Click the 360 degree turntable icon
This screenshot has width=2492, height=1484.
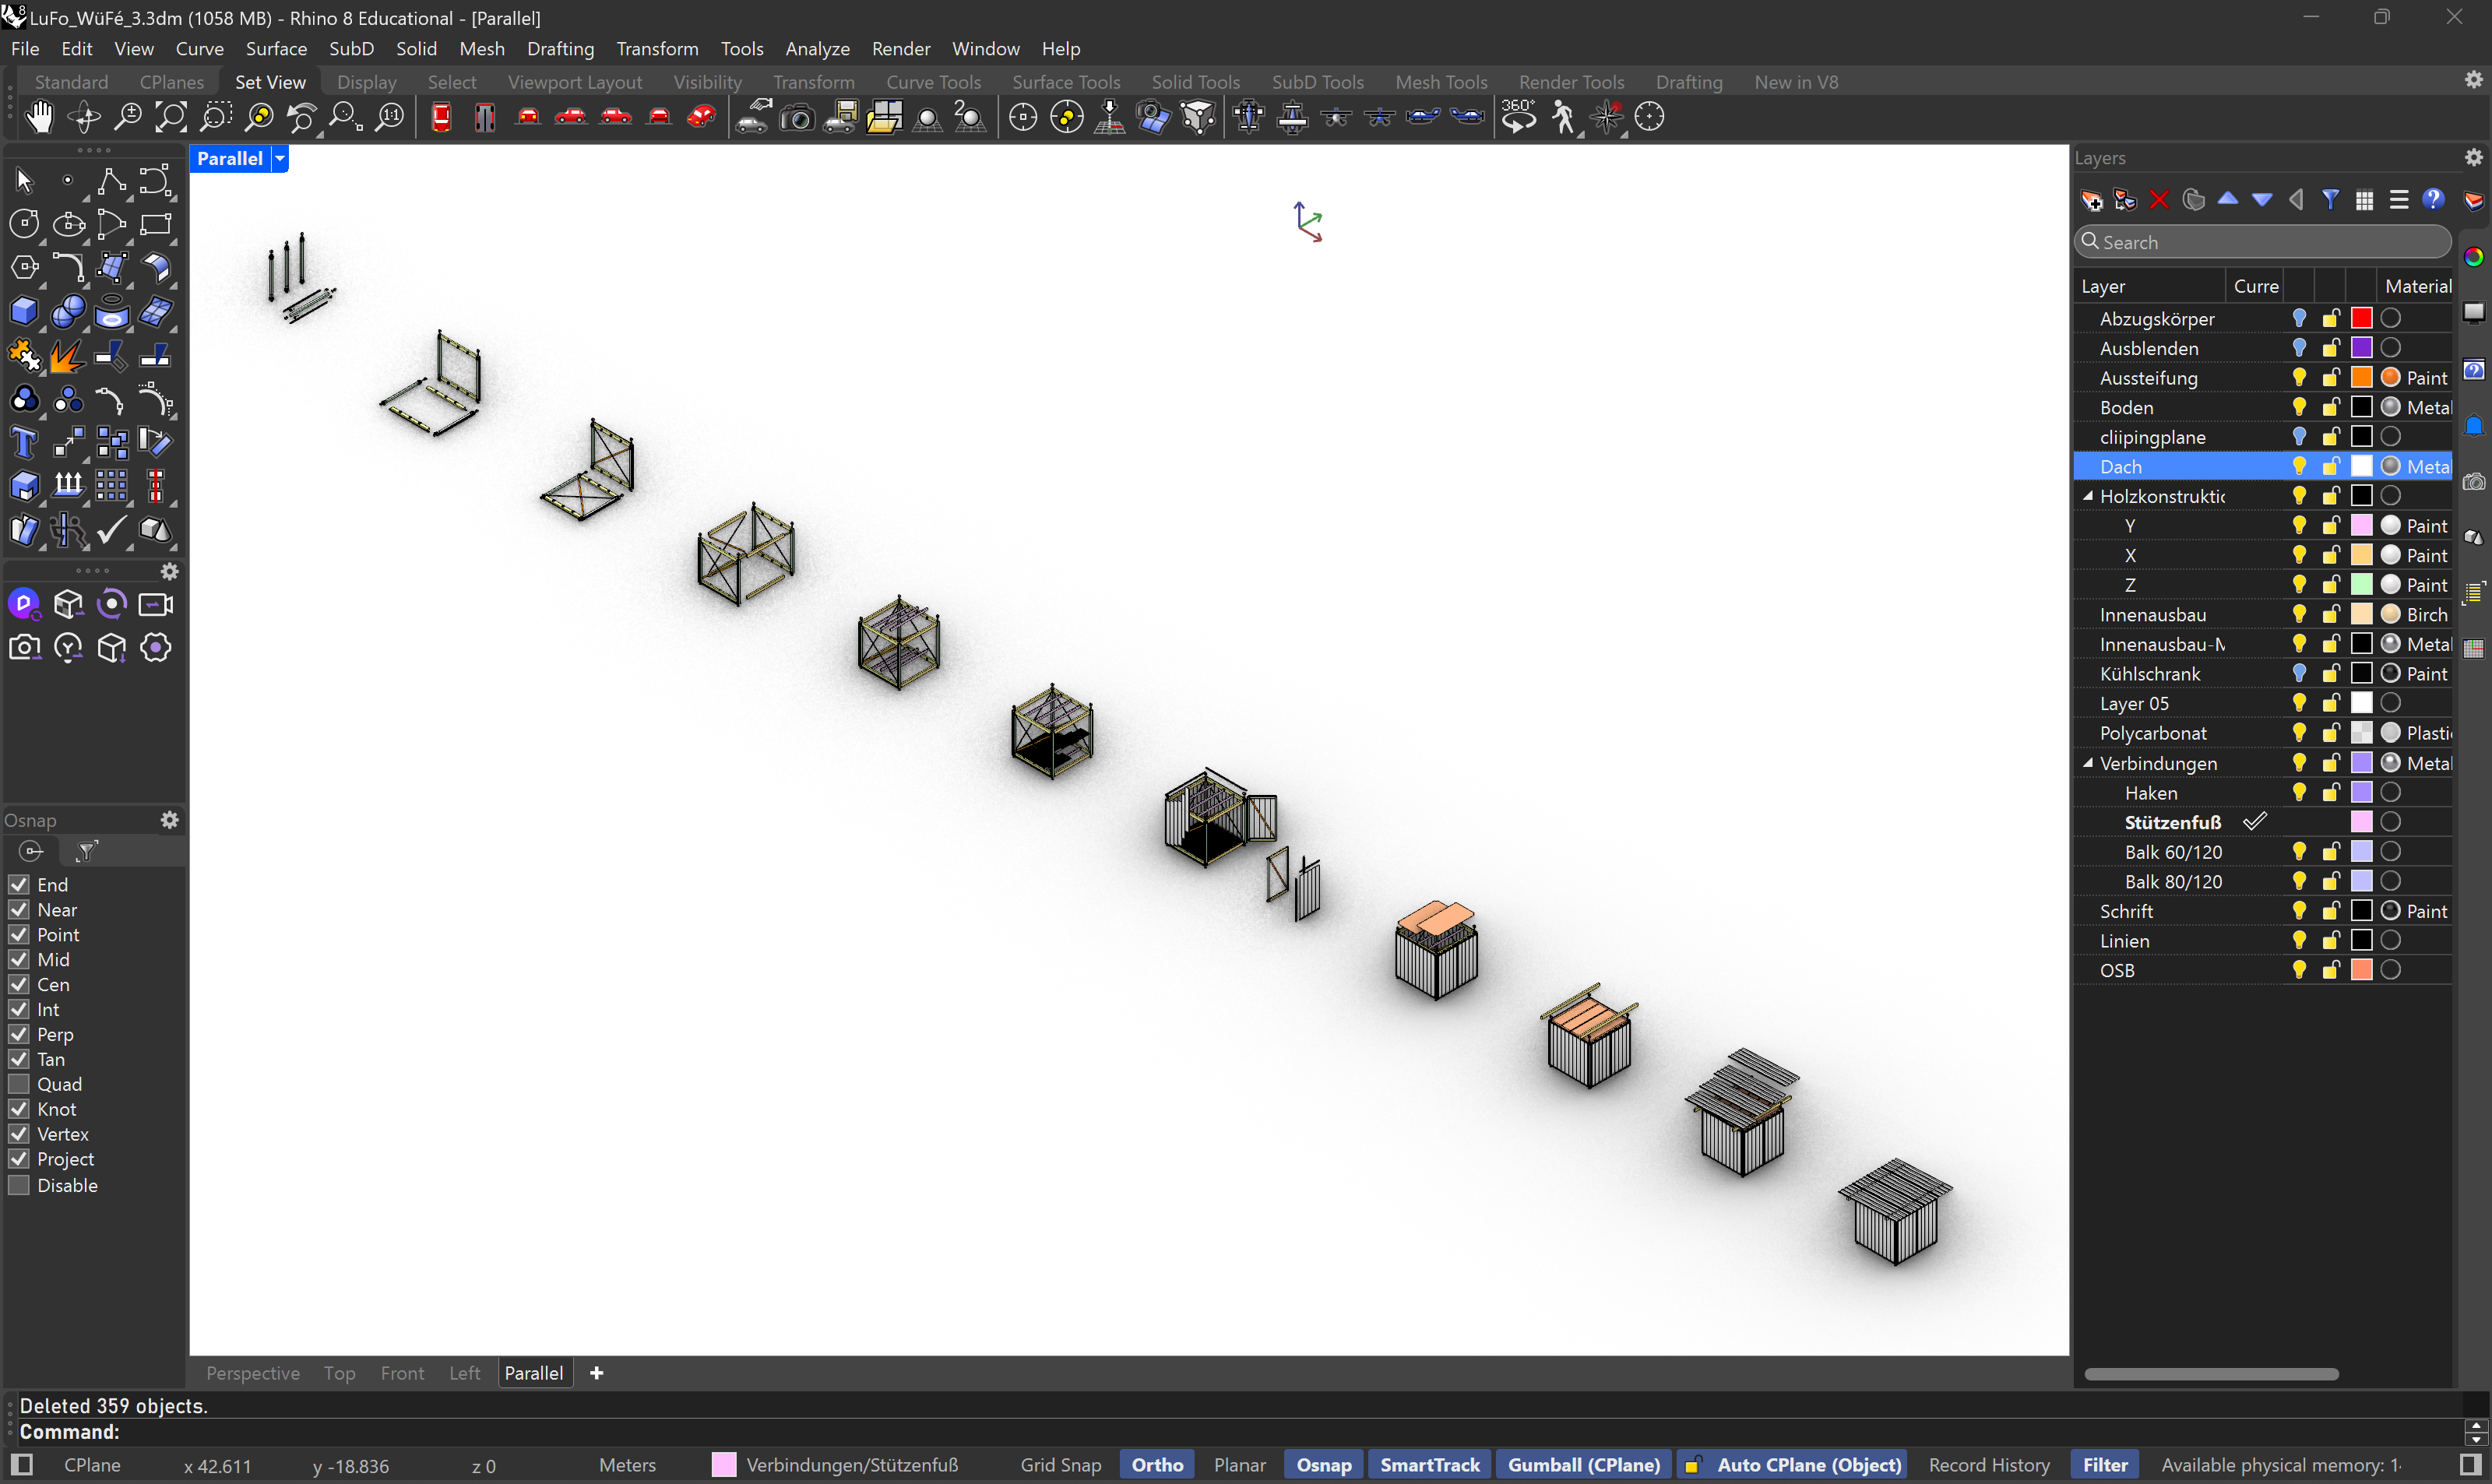point(1518,117)
